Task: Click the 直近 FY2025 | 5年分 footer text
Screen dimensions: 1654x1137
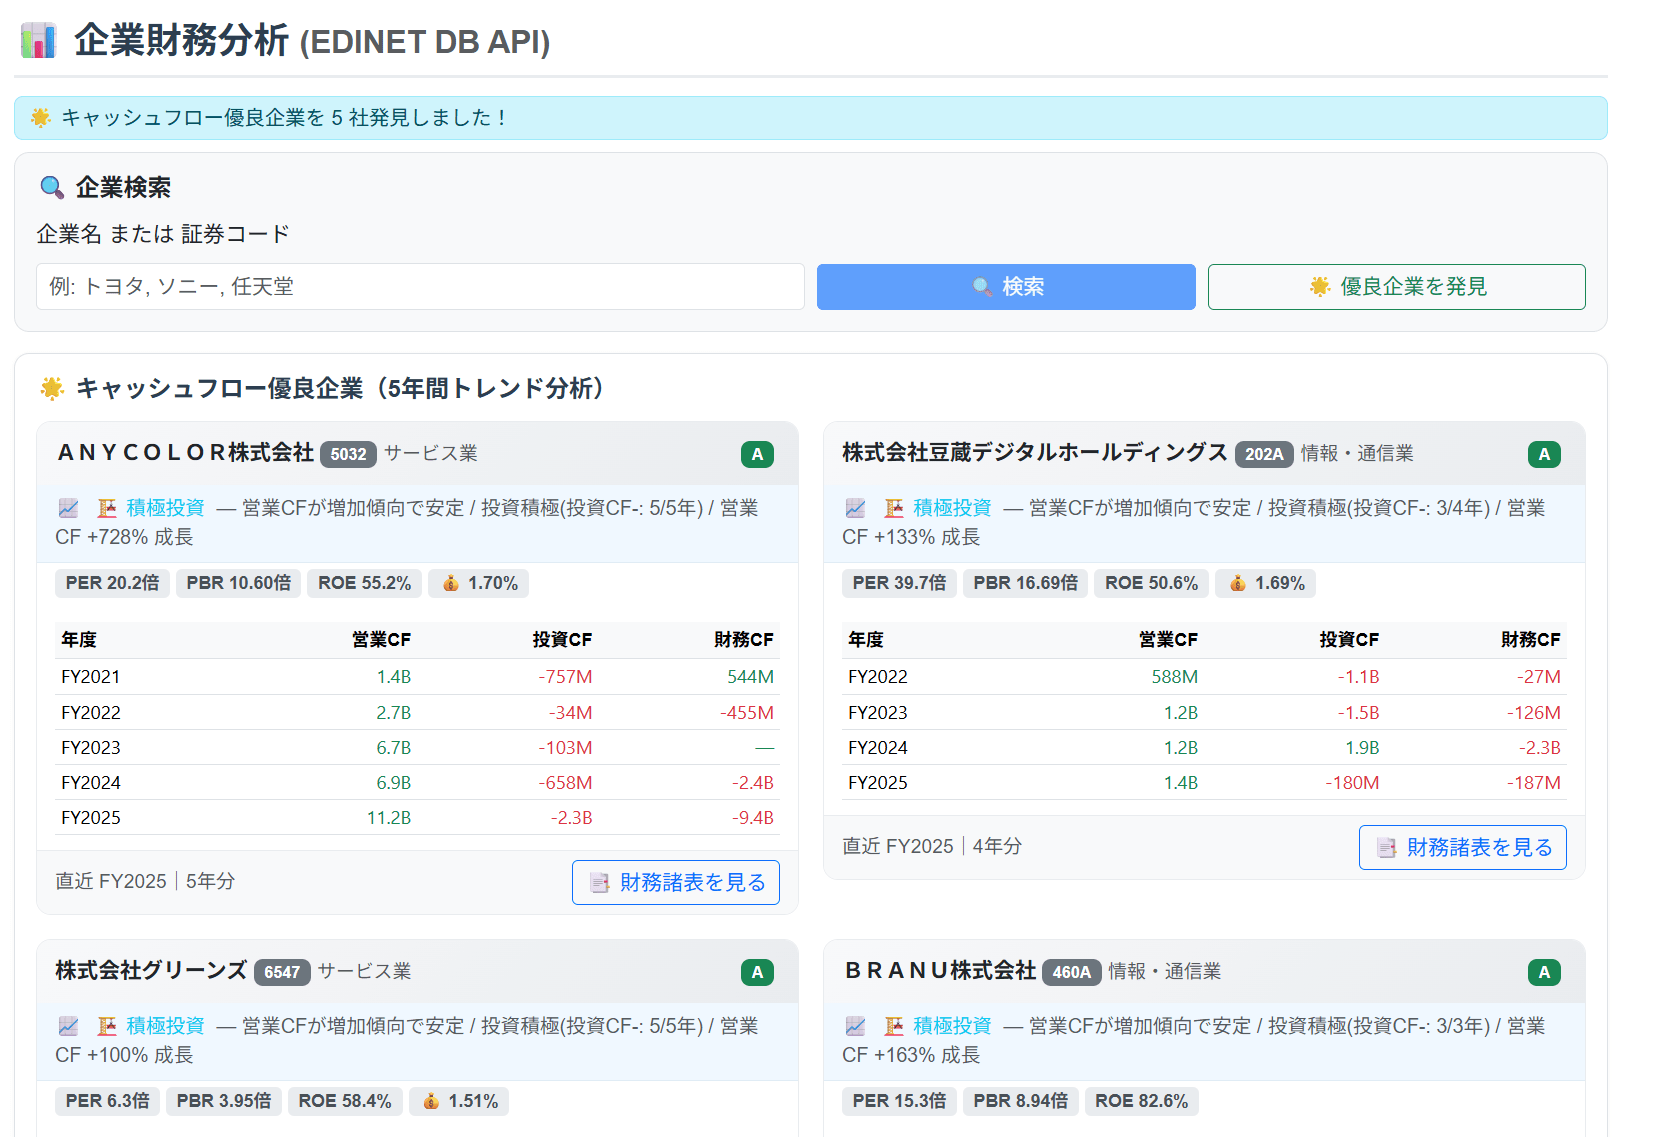Action: click(145, 881)
